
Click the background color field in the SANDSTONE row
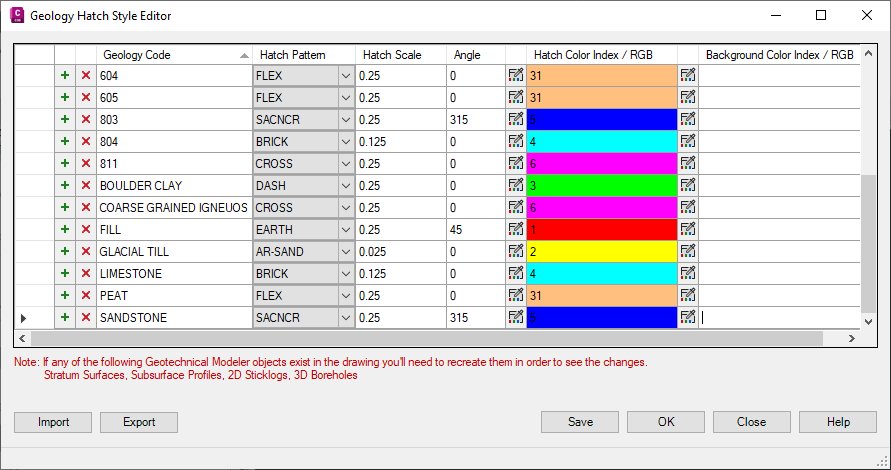pos(780,317)
